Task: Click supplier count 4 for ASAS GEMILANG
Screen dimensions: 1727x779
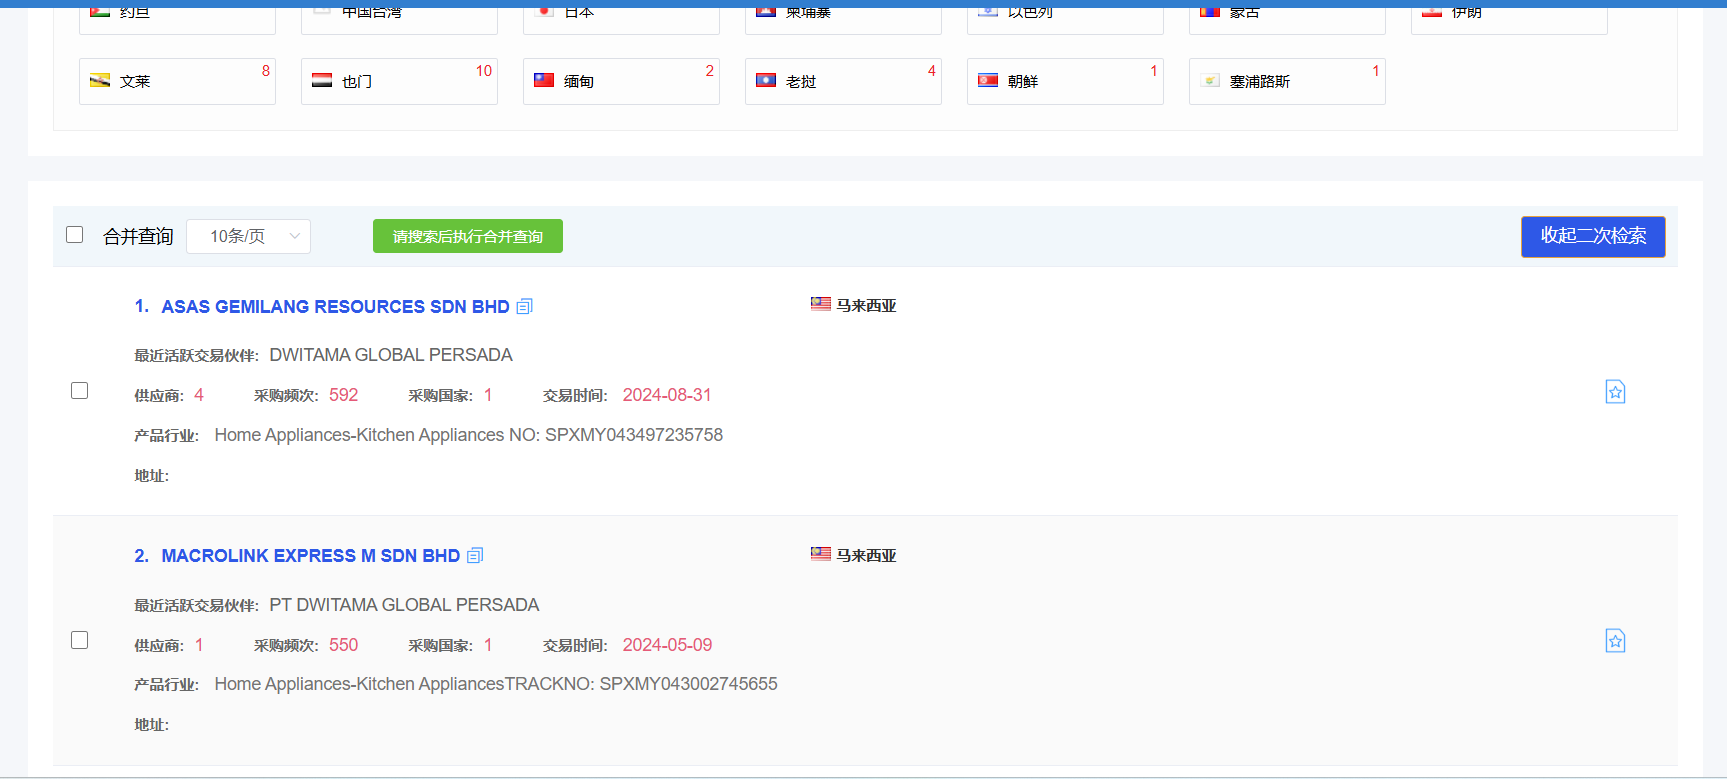Action: click(199, 395)
